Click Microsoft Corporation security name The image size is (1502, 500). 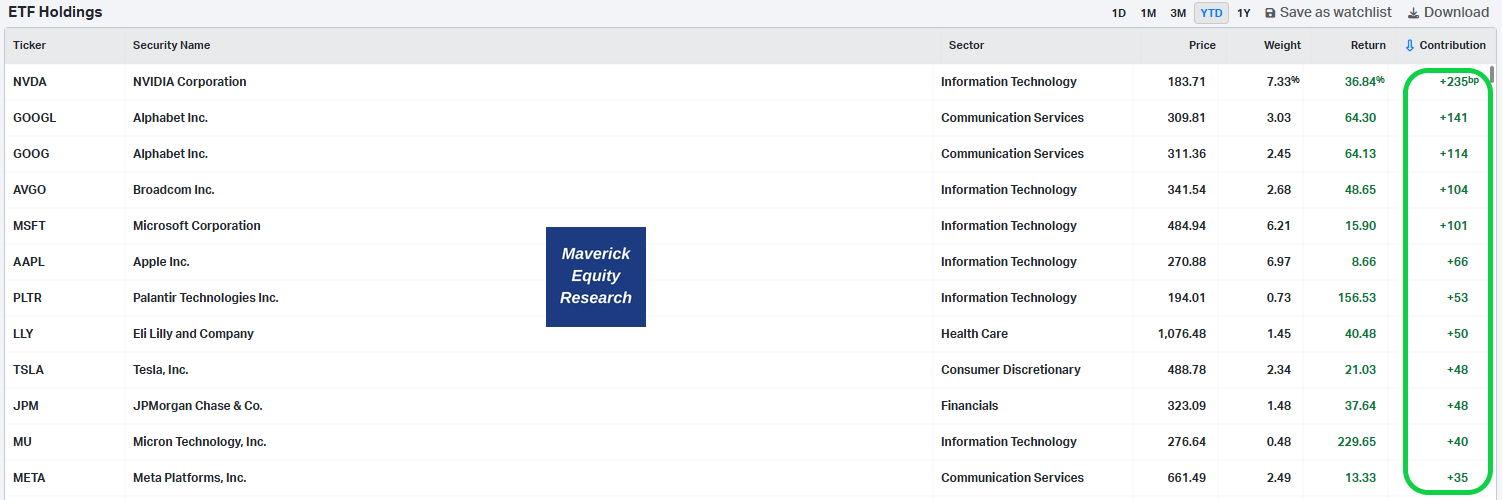click(197, 226)
